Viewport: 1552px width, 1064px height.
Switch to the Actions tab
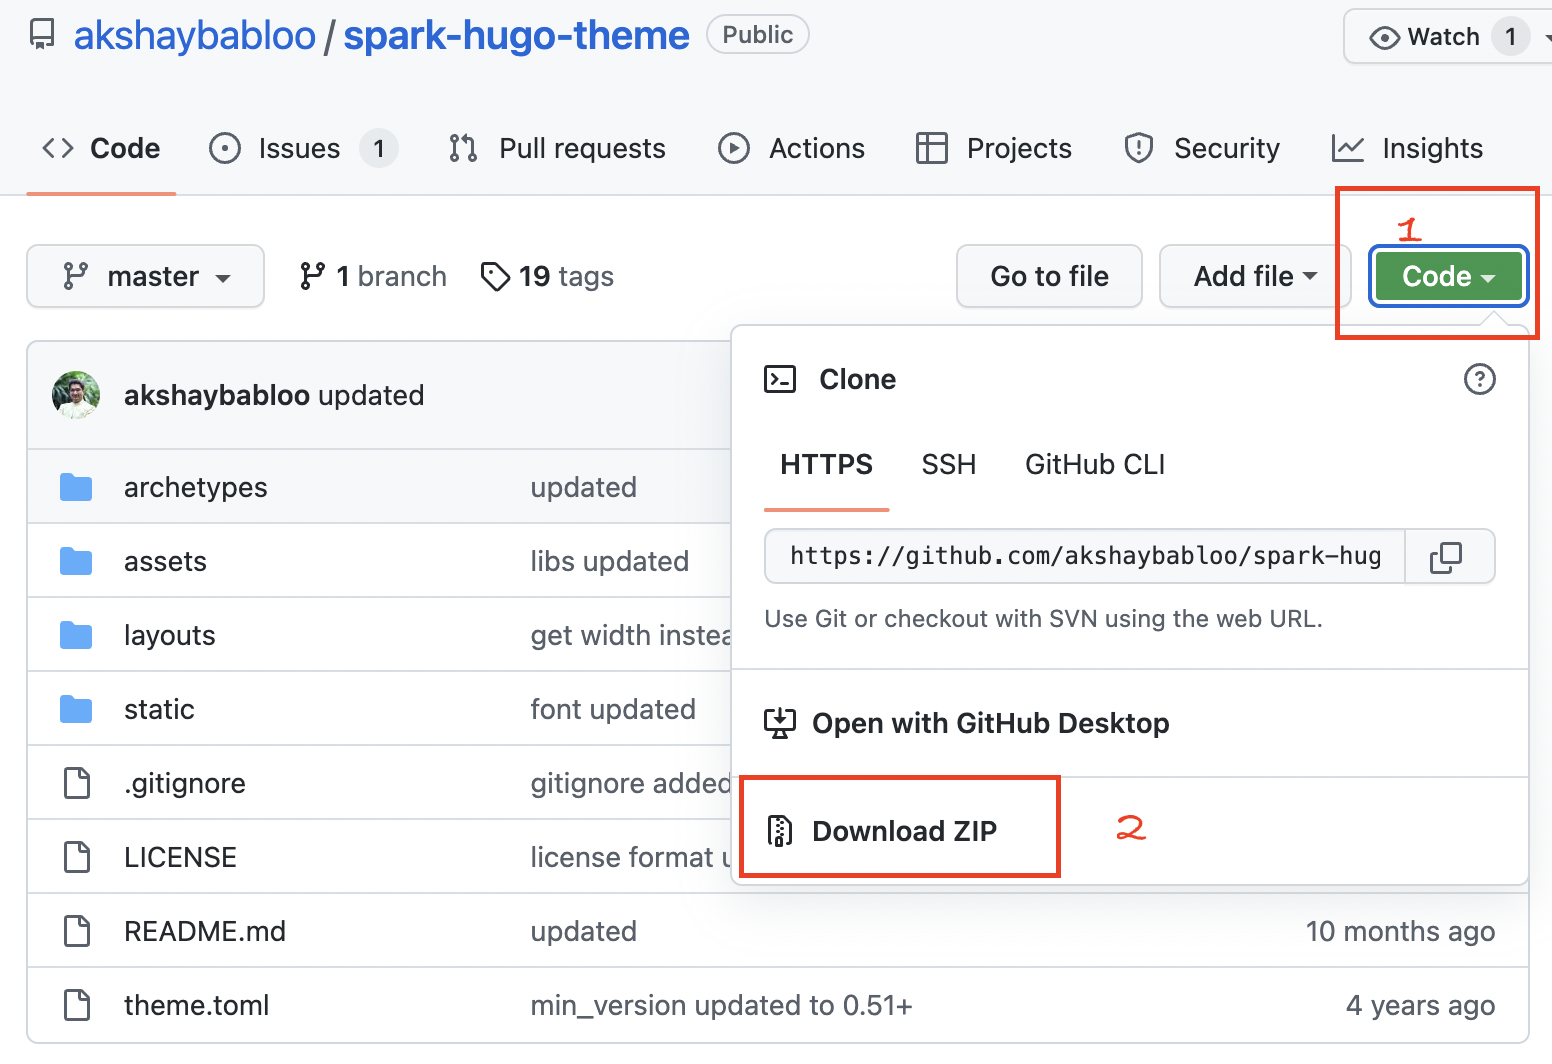point(791,148)
